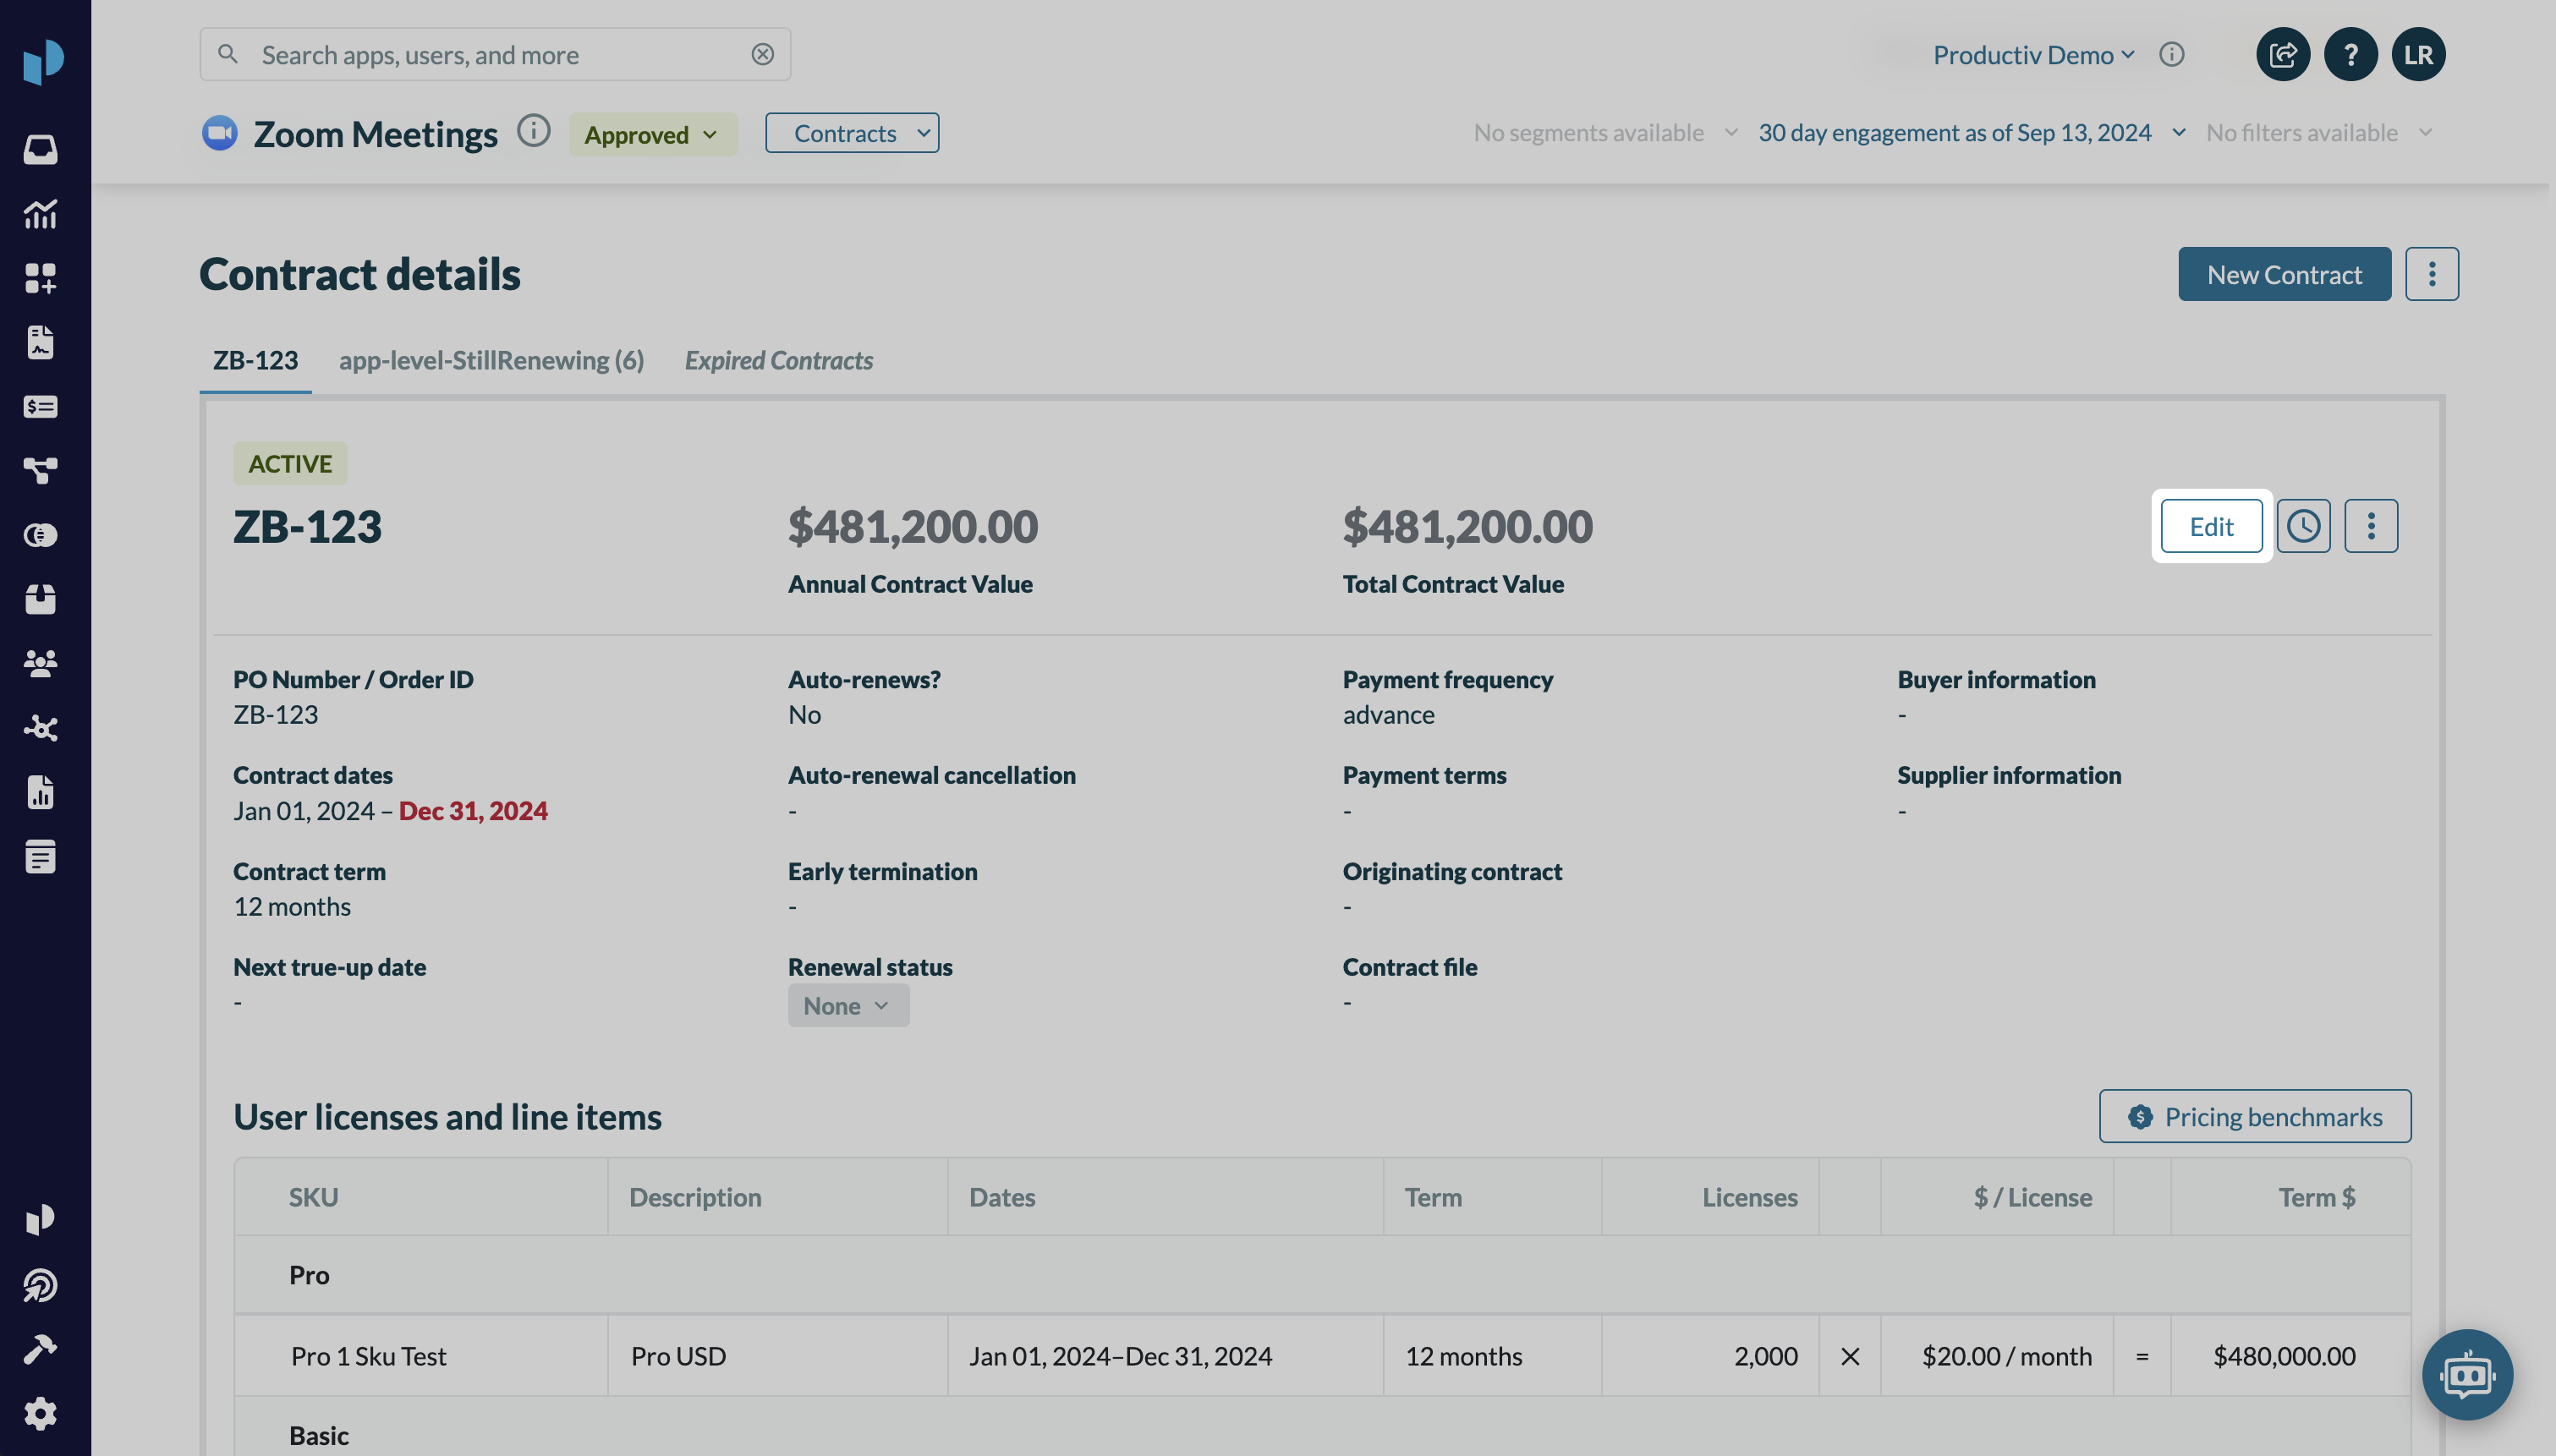Open the LR user avatar menu

2418,54
